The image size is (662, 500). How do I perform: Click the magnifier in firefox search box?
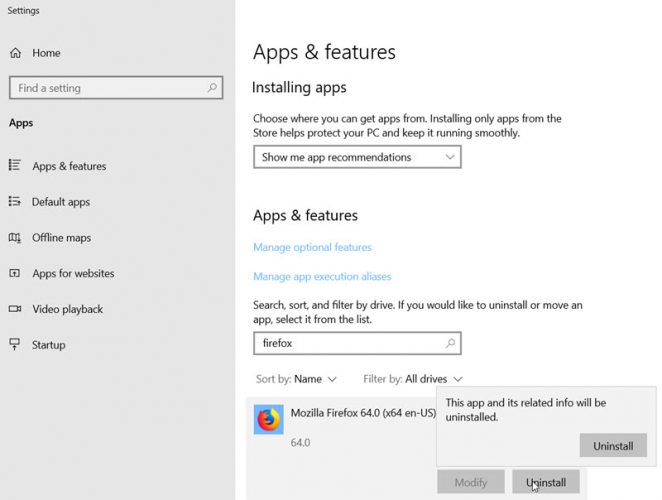coord(450,343)
